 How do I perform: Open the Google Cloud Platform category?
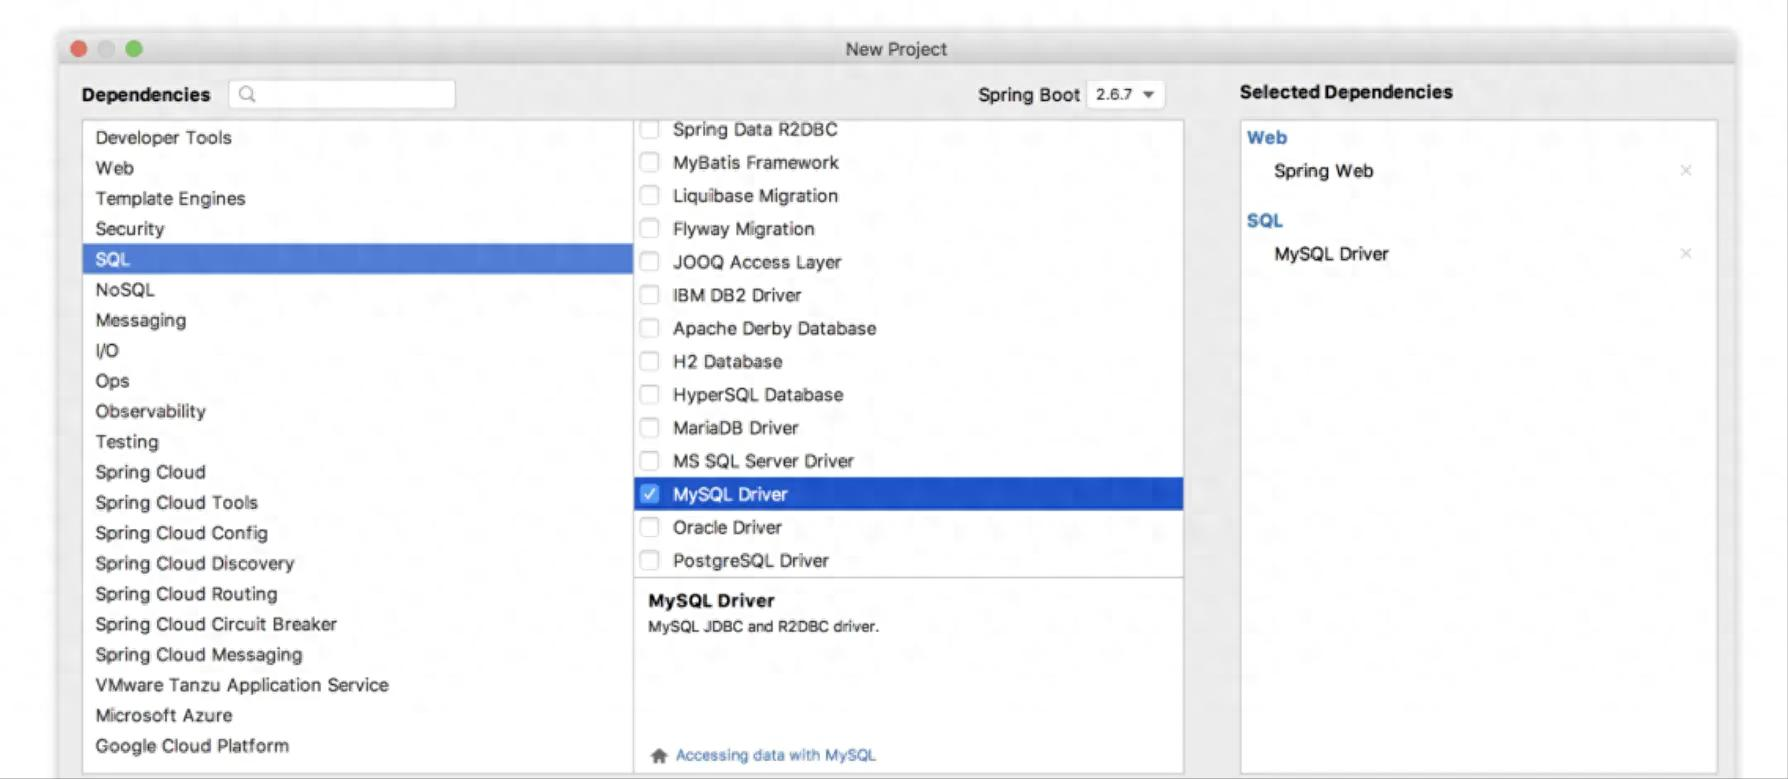(x=358, y=745)
